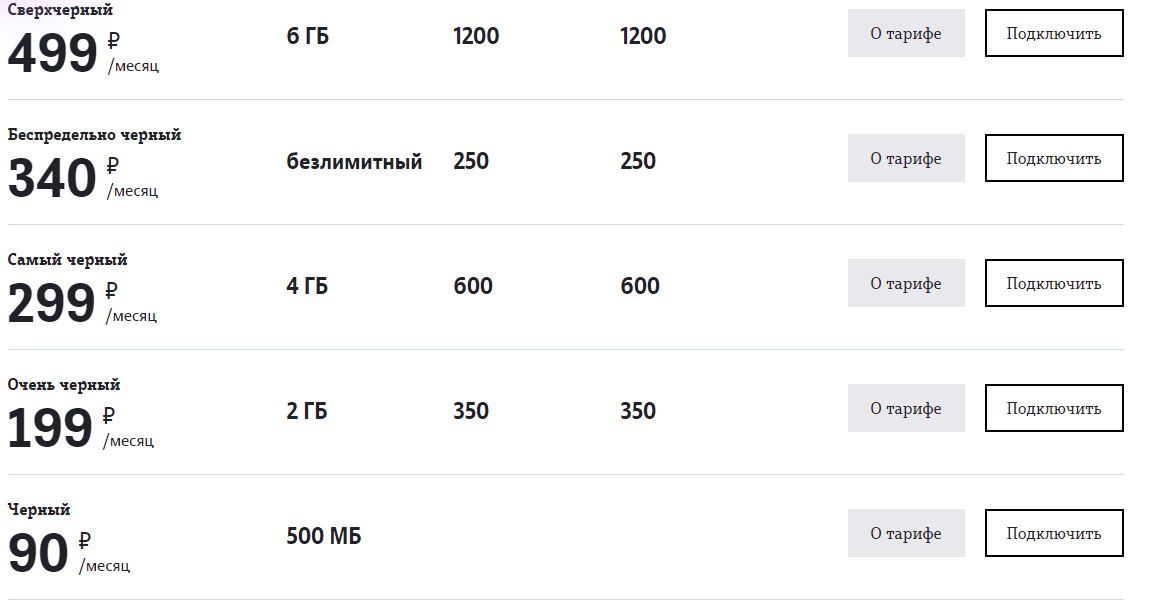Click the безлимитный internet value
The height and width of the screenshot is (605, 1155).
point(354,161)
